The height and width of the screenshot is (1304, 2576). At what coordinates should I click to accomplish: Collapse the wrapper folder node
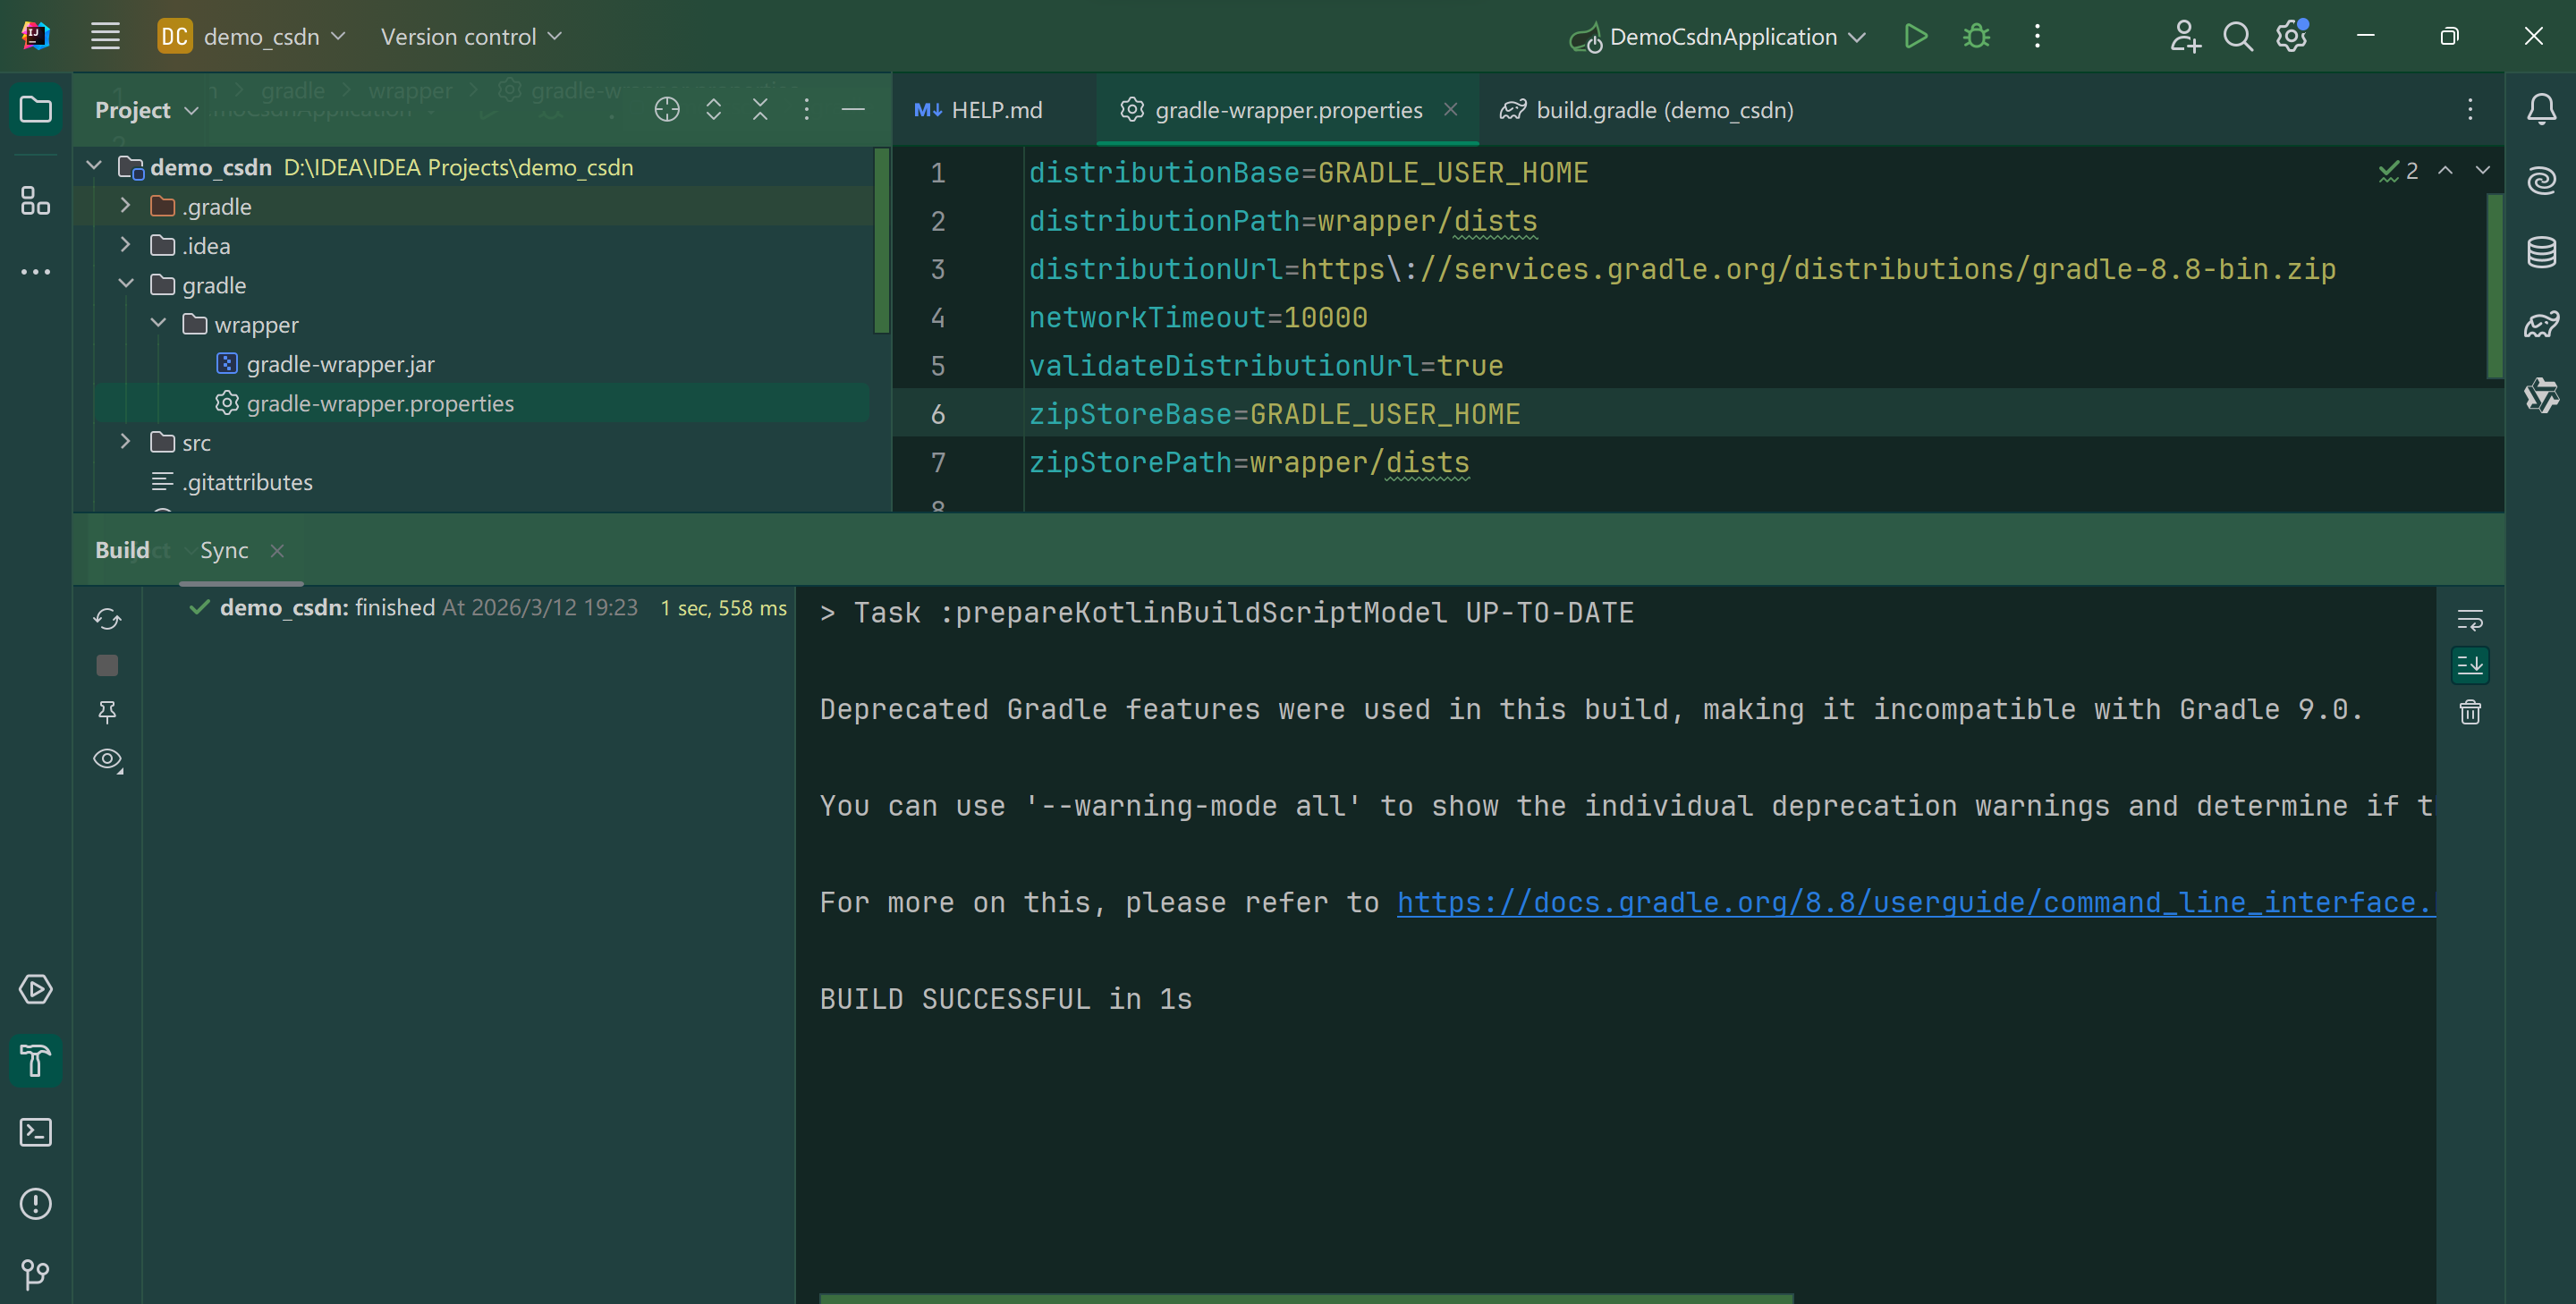[158, 323]
